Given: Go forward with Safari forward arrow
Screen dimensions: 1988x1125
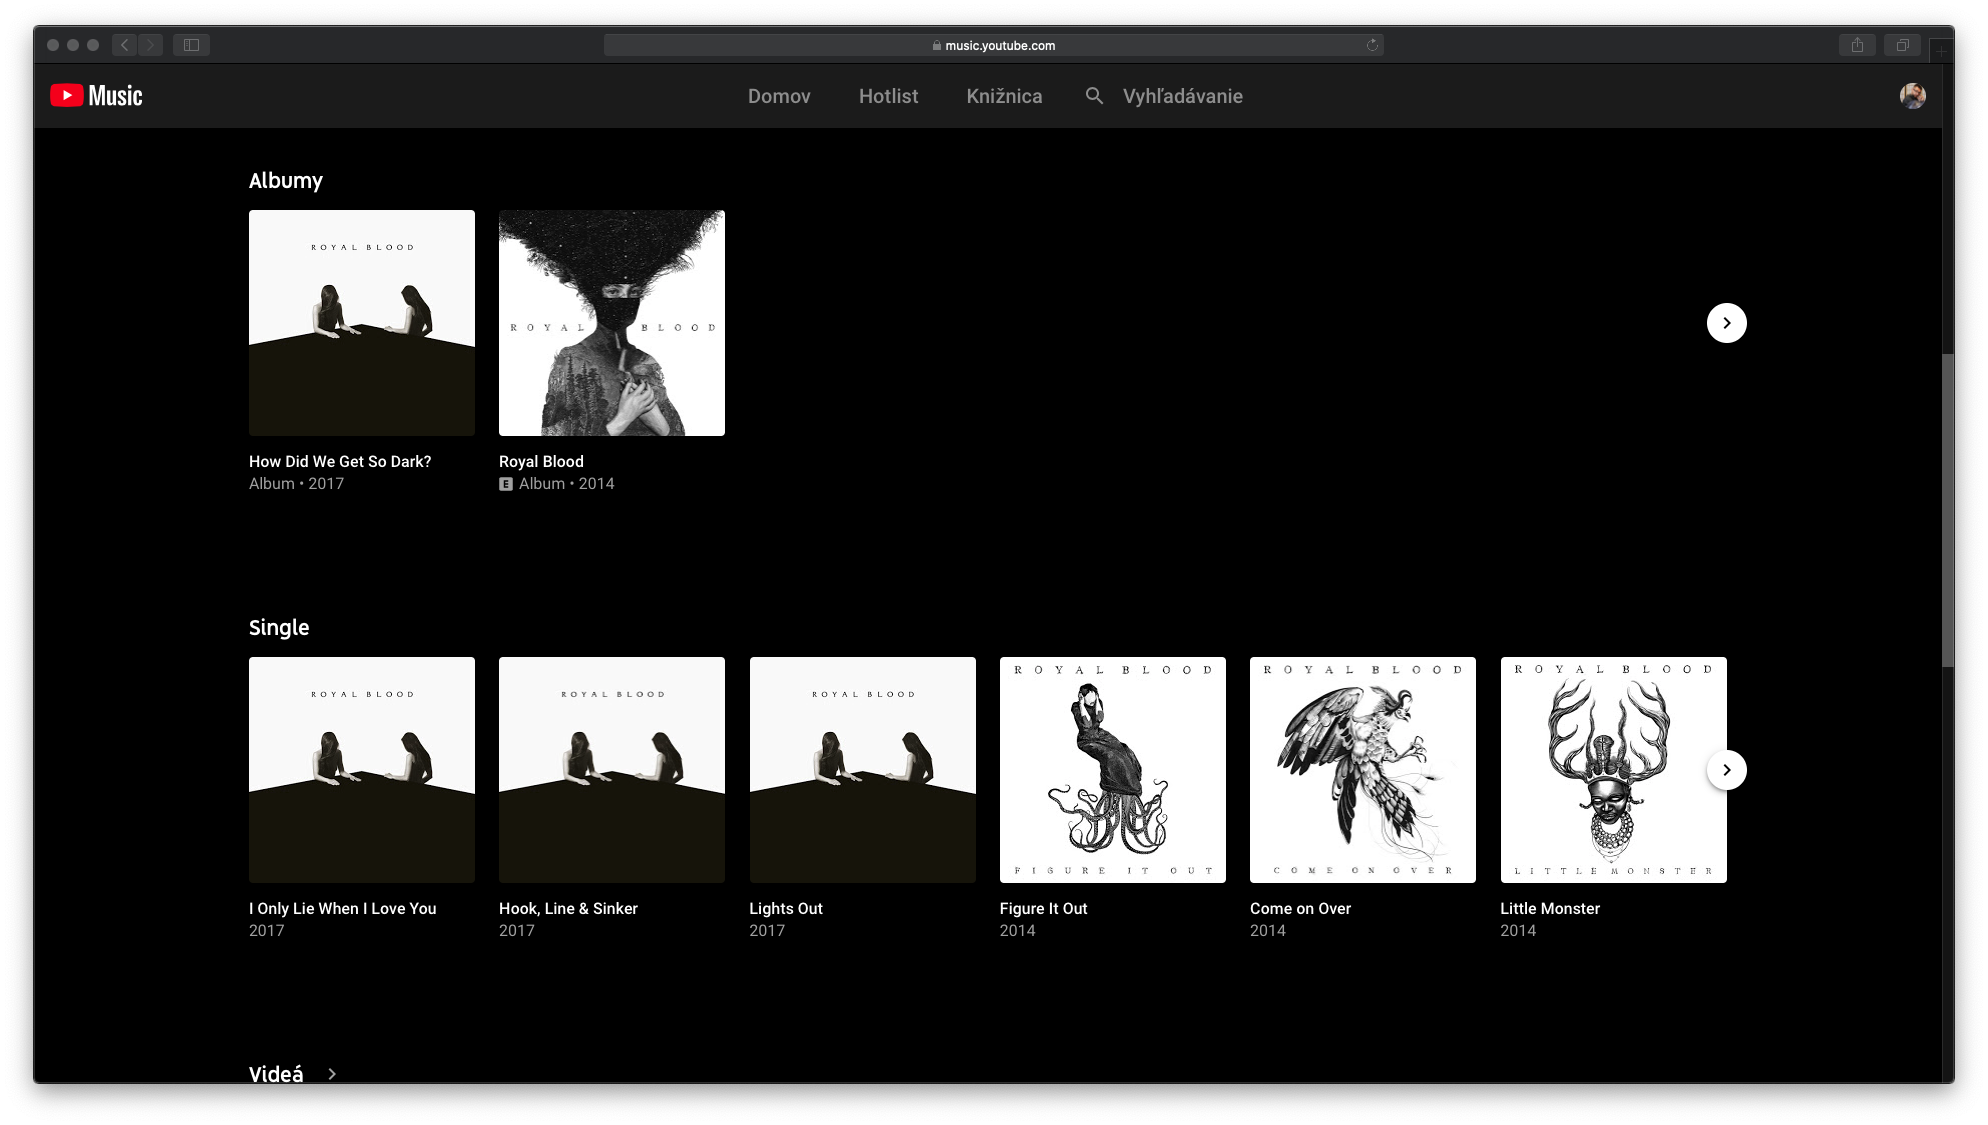Looking at the screenshot, I should (x=151, y=45).
